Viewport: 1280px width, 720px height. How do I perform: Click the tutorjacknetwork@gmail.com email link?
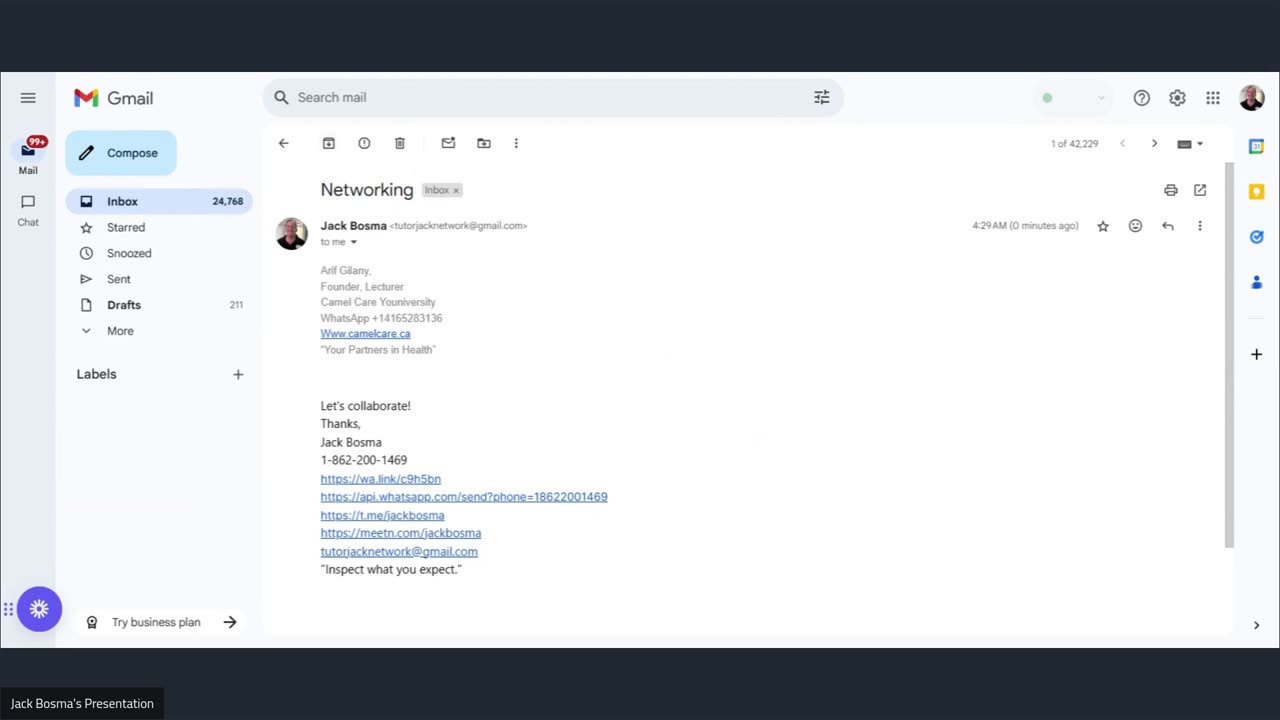pyautogui.click(x=399, y=551)
